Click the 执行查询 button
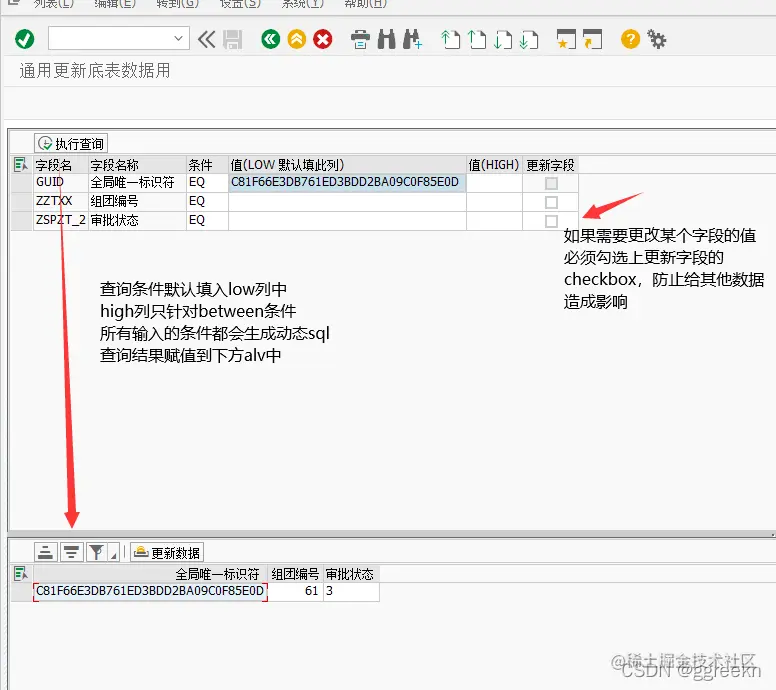This screenshot has width=776, height=690. [x=71, y=144]
